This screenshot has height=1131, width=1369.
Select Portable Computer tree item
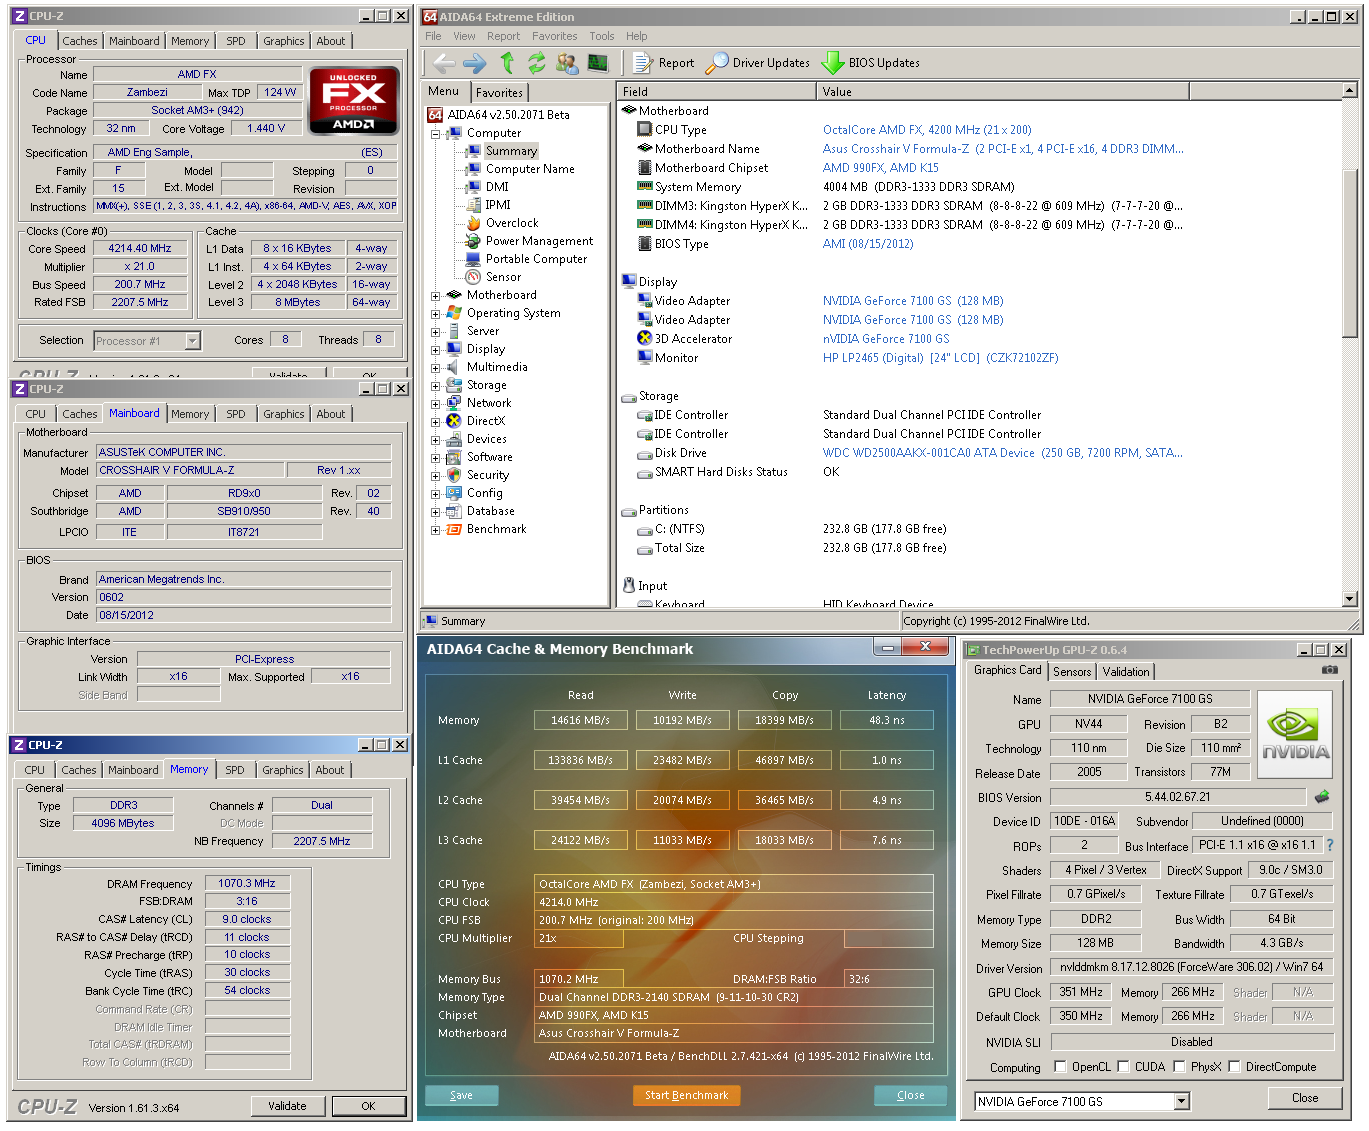[526, 259]
